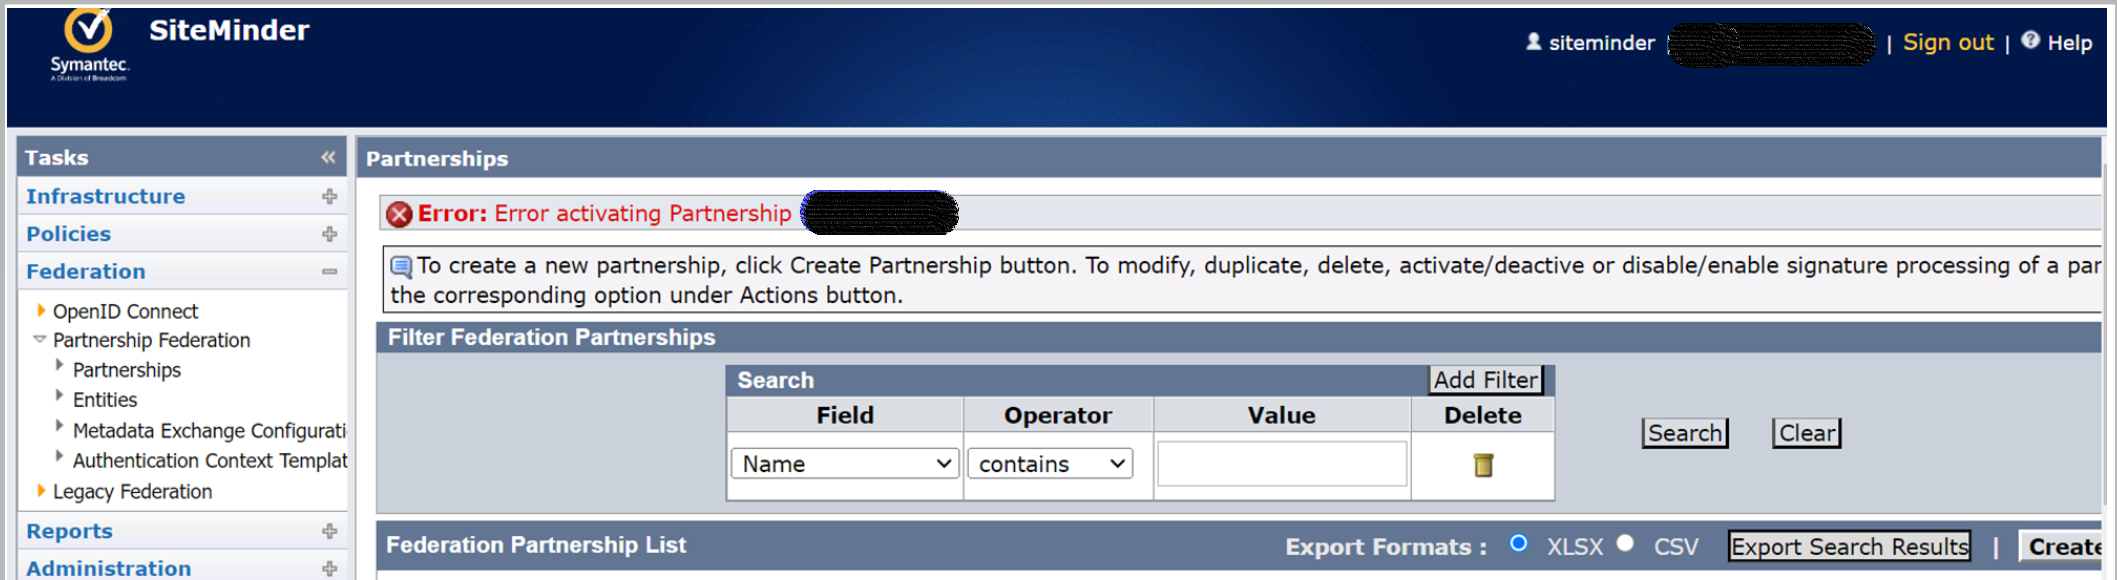Click the filter Value input field
The width and height of the screenshot is (2117, 580).
point(1282,464)
